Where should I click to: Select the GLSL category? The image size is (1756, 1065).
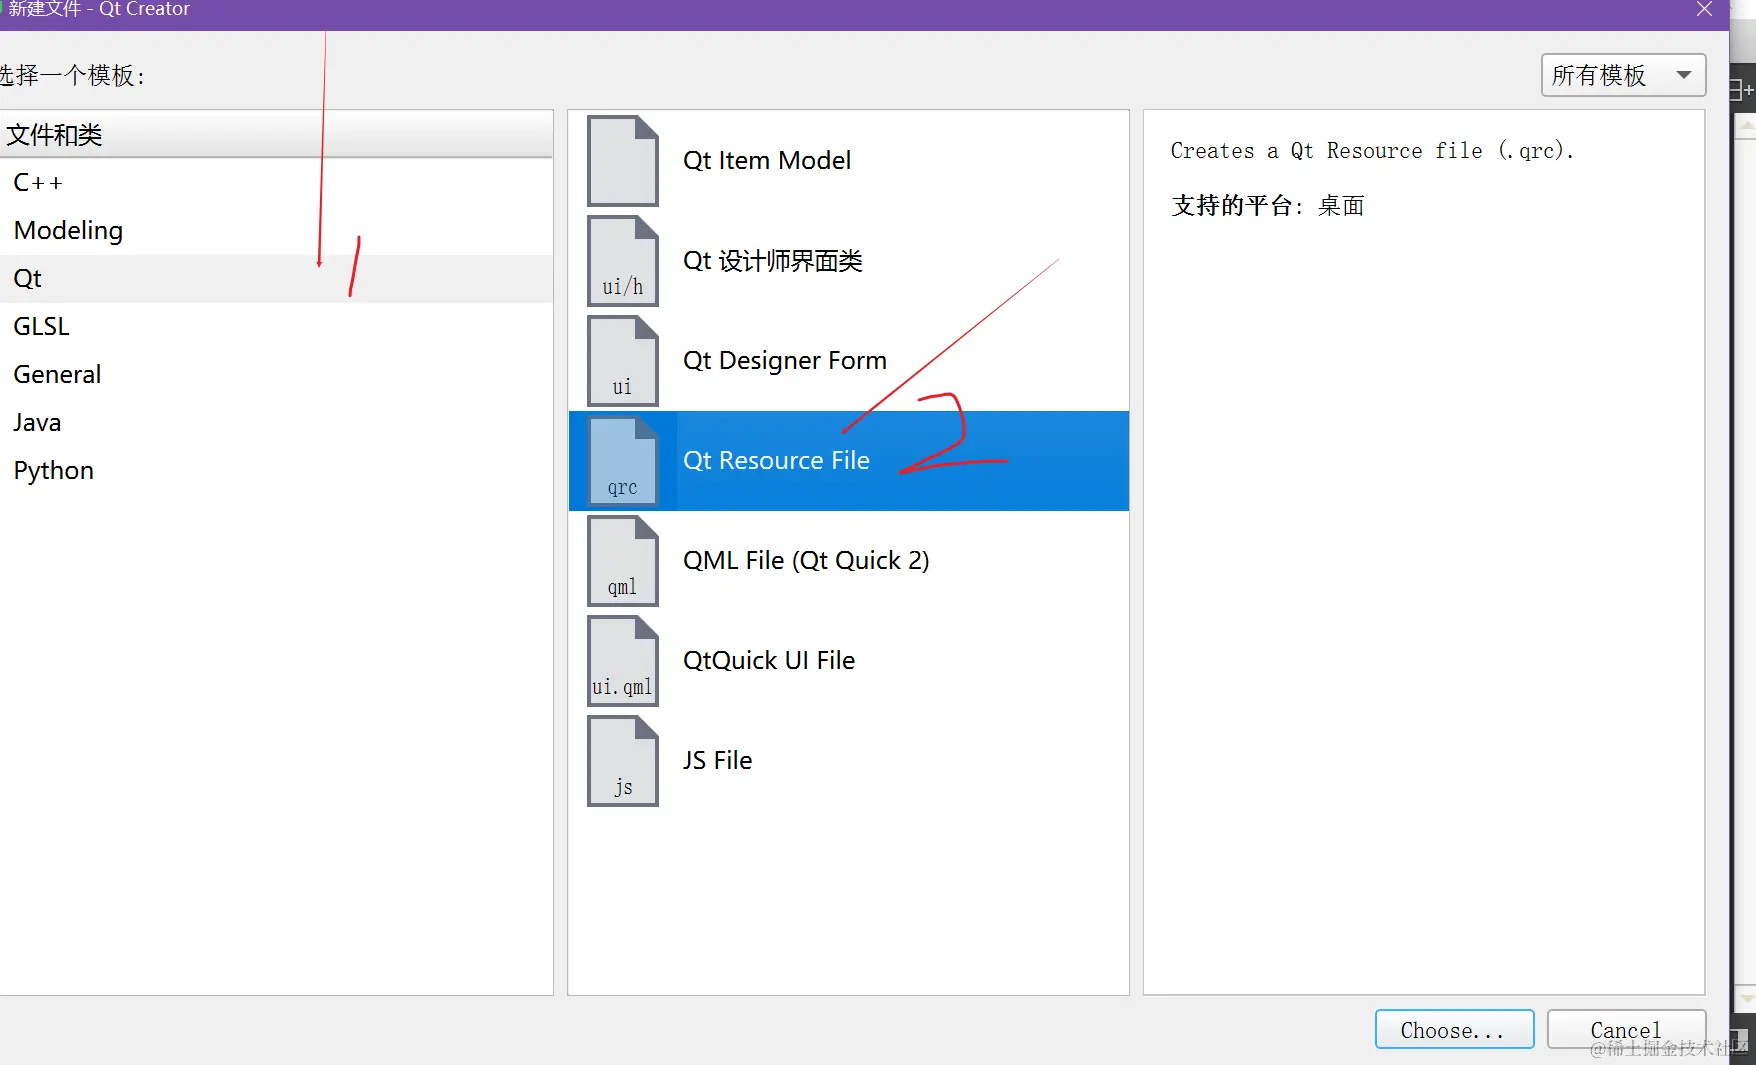[x=276, y=326]
